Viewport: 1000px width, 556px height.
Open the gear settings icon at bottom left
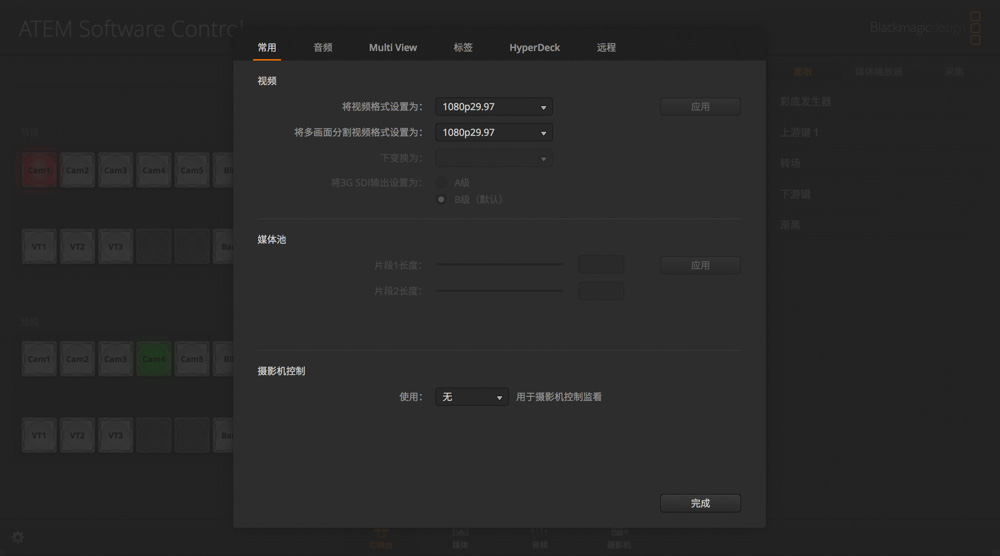18,537
